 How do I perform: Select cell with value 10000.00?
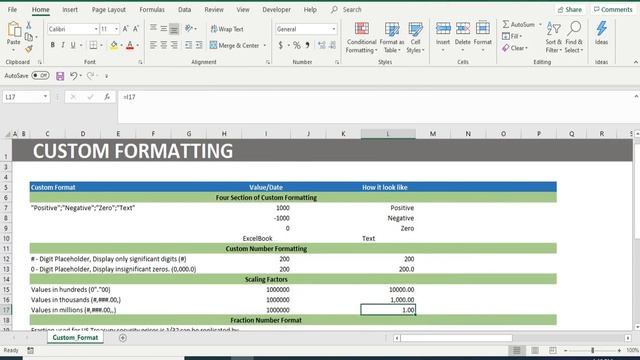[x=388, y=289]
